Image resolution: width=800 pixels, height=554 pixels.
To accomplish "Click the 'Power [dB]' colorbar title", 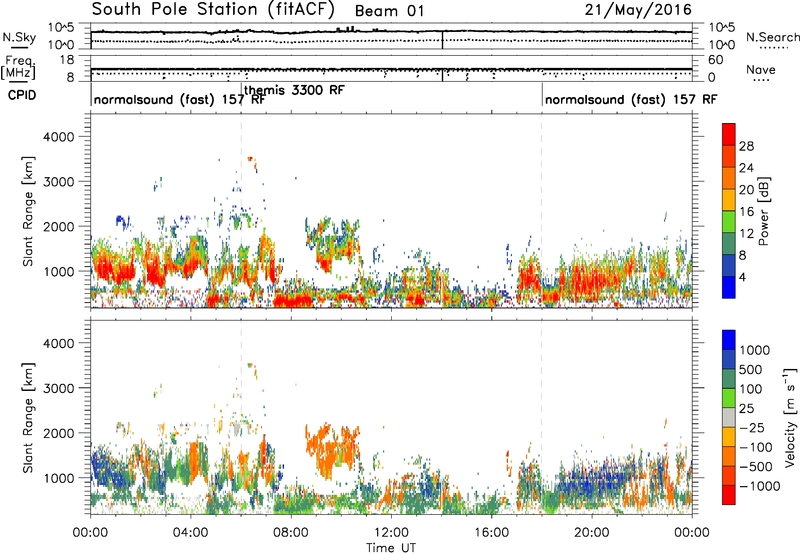I will [x=763, y=212].
